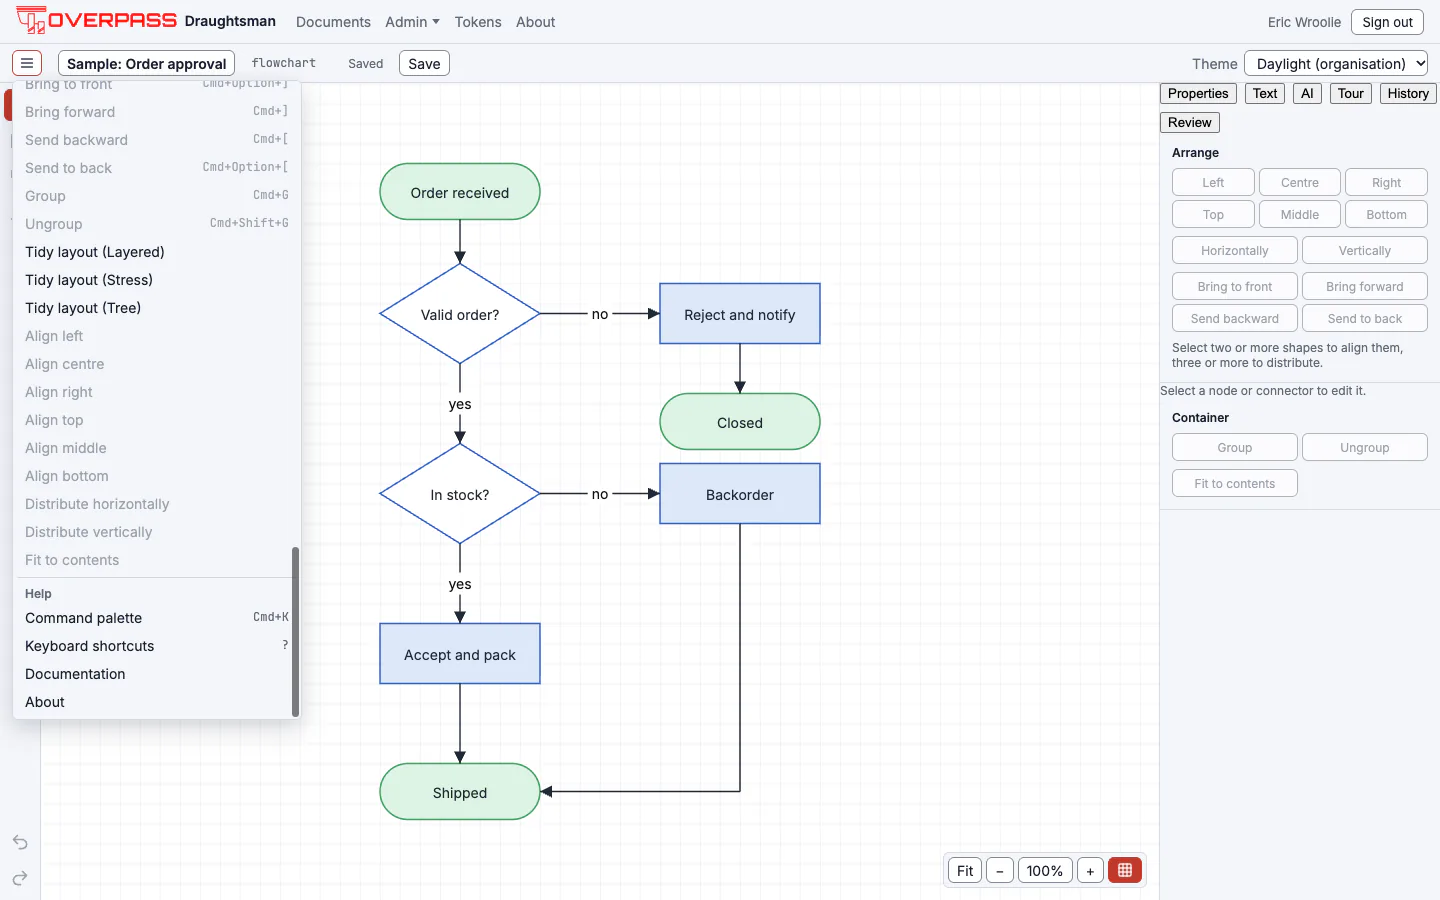Switch to the History tab
Viewport: 1440px width, 900px height.
(x=1408, y=93)
